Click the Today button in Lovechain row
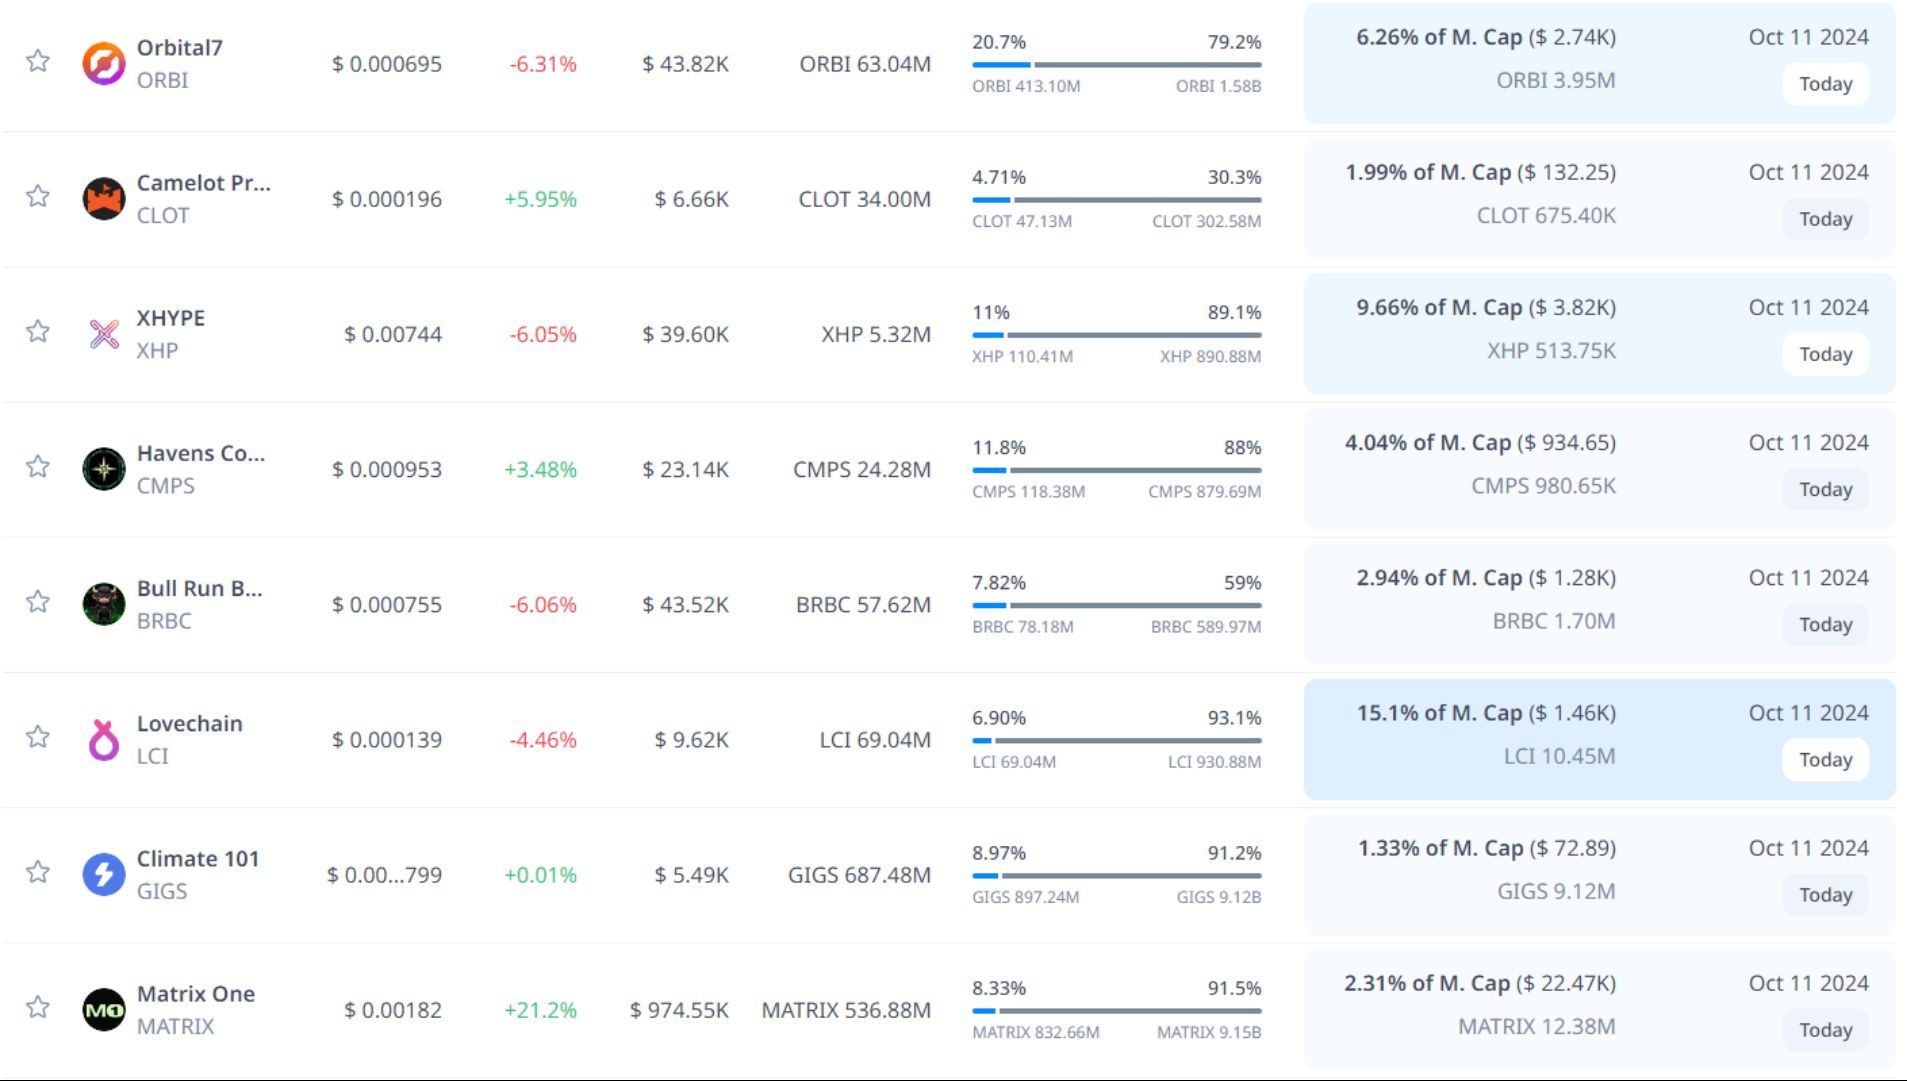The height and width of the screenshot is (1081, 1907). pyautogui.click(x=1825, y=760)
